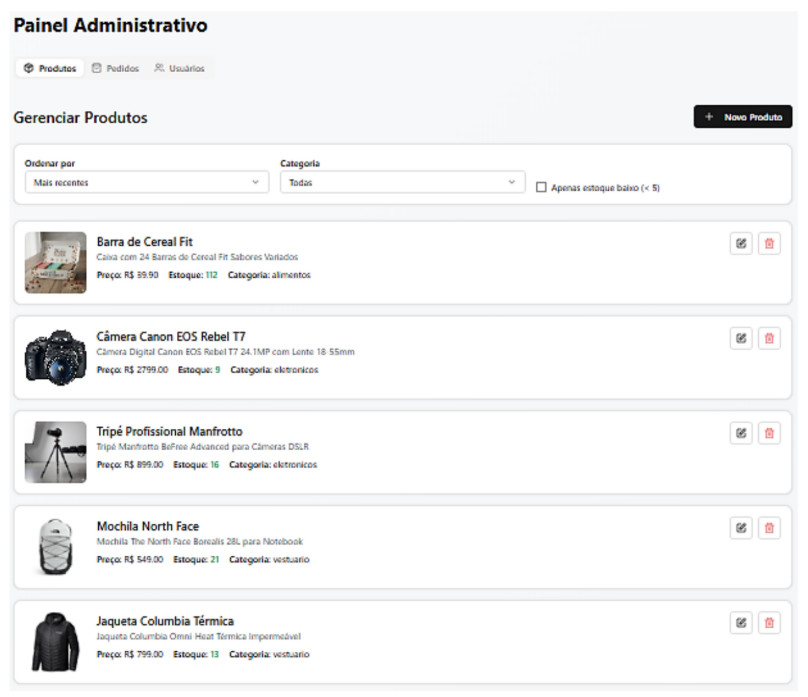808x697 pixels.
Task: Click the Canon camera product thumbnail
Action: point(55,357)
